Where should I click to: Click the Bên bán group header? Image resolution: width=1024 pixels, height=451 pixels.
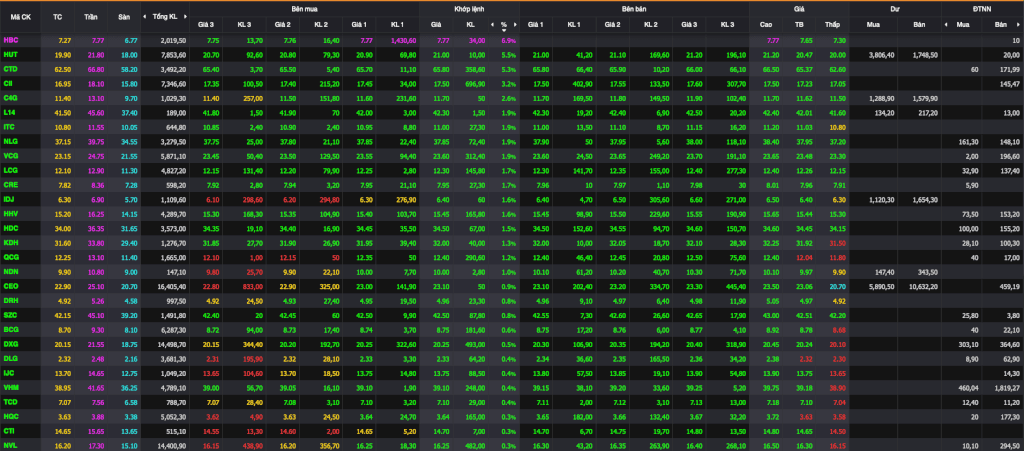[x=634, y=9]
